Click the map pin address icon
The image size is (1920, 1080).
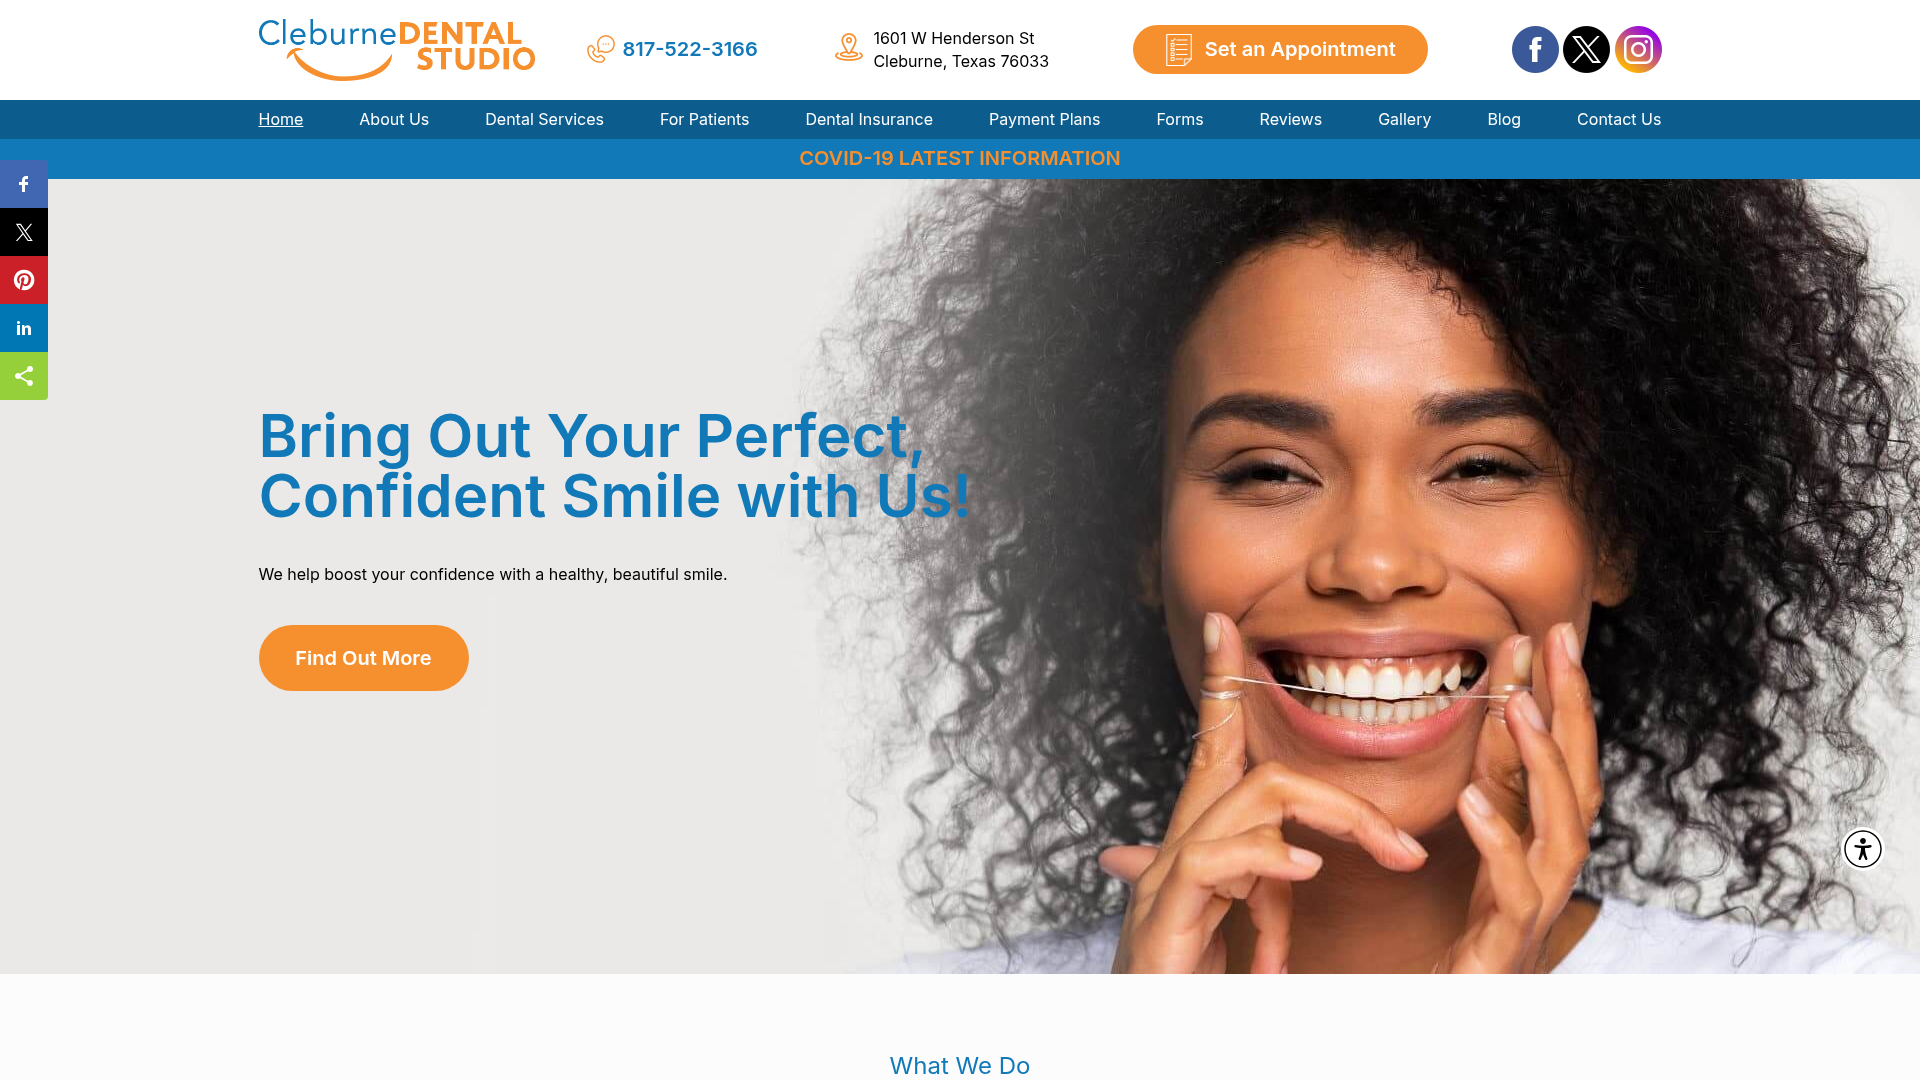click(x=849, y=47)
